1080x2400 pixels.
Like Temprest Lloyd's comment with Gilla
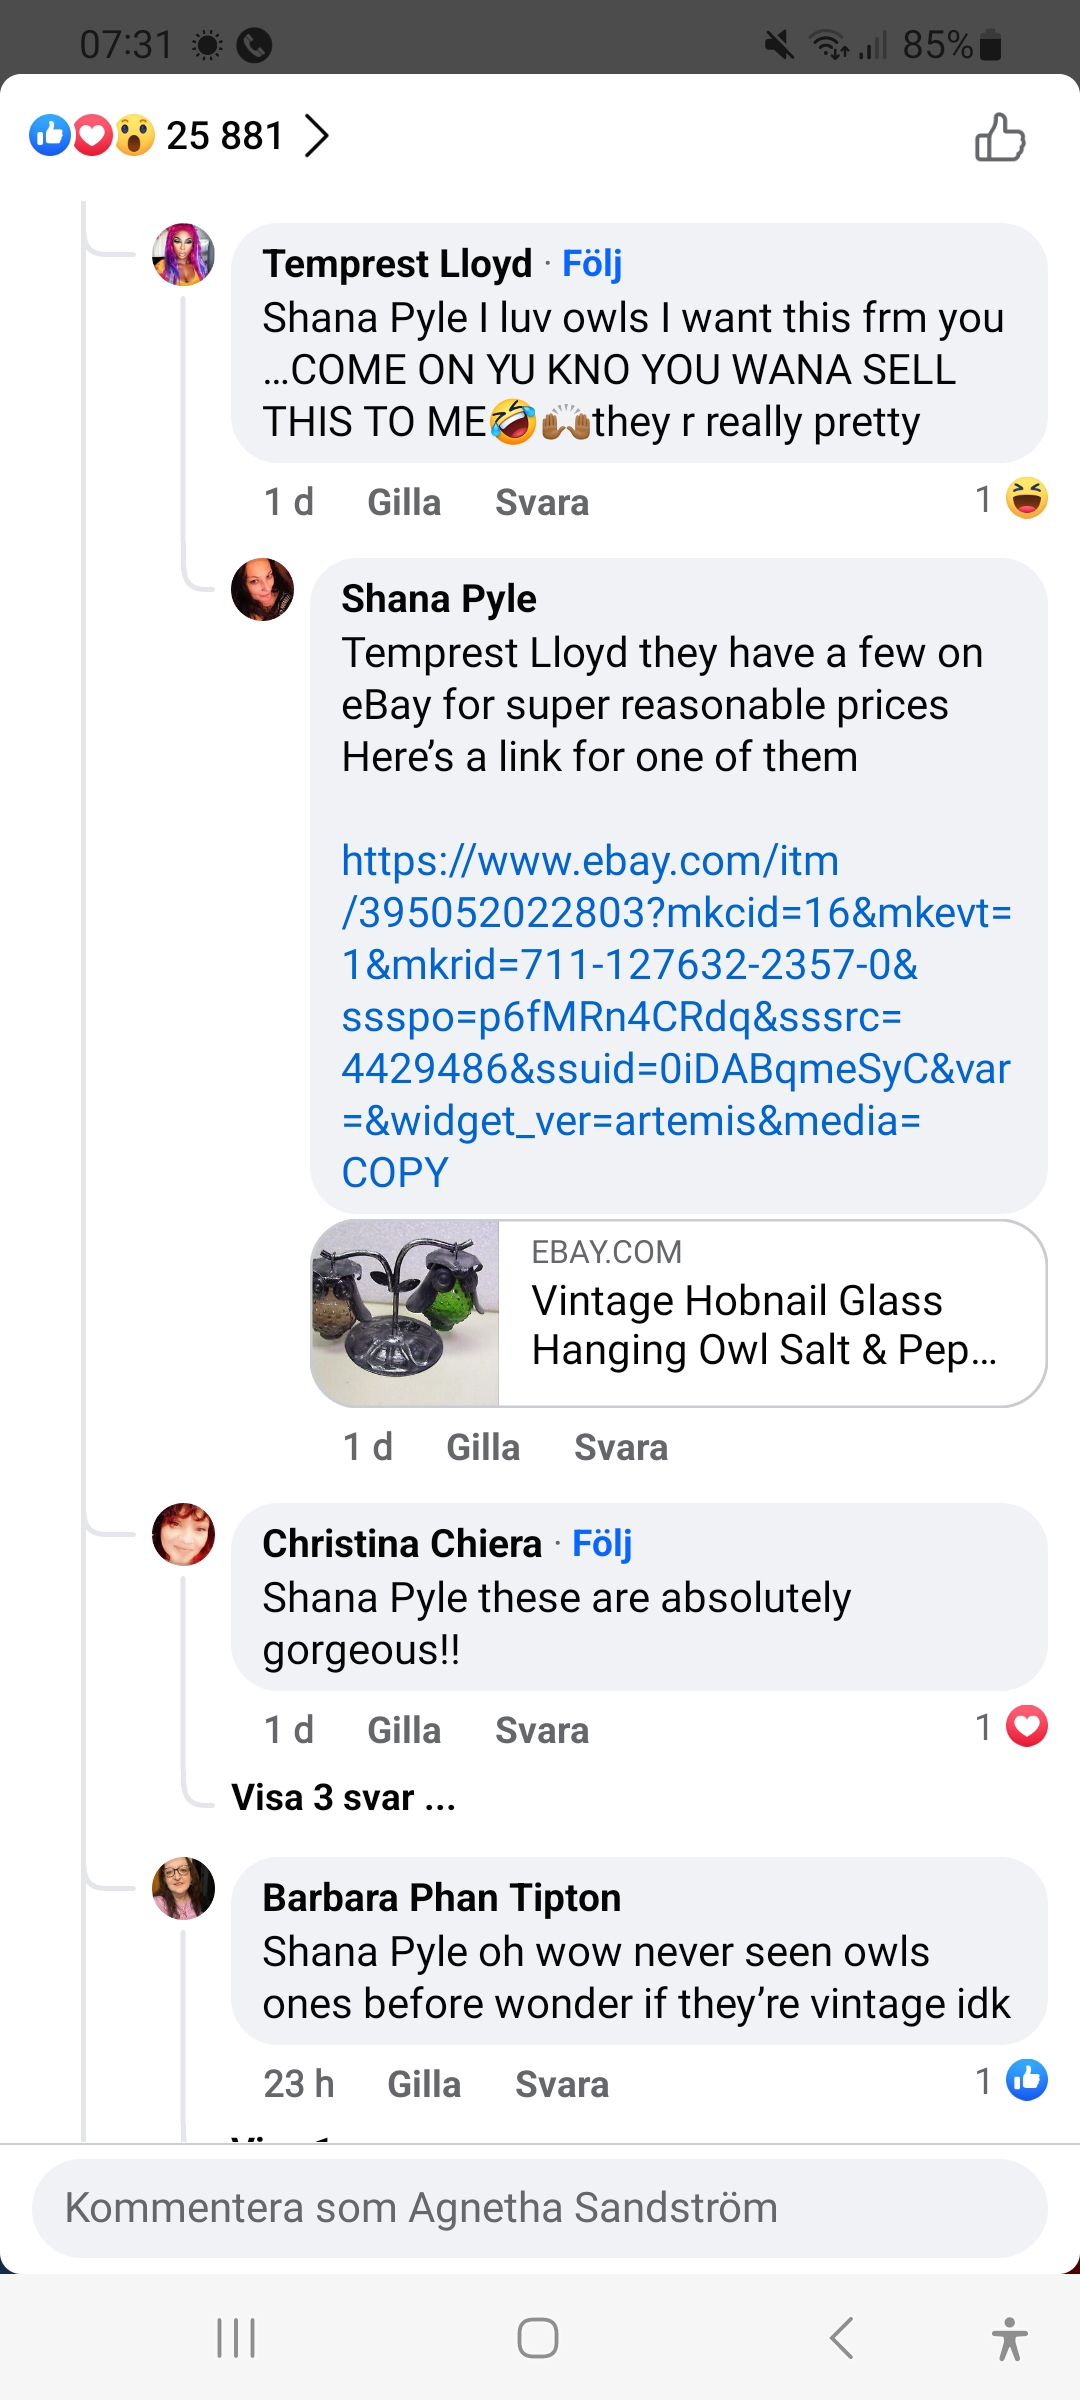[x=404, y=502]
